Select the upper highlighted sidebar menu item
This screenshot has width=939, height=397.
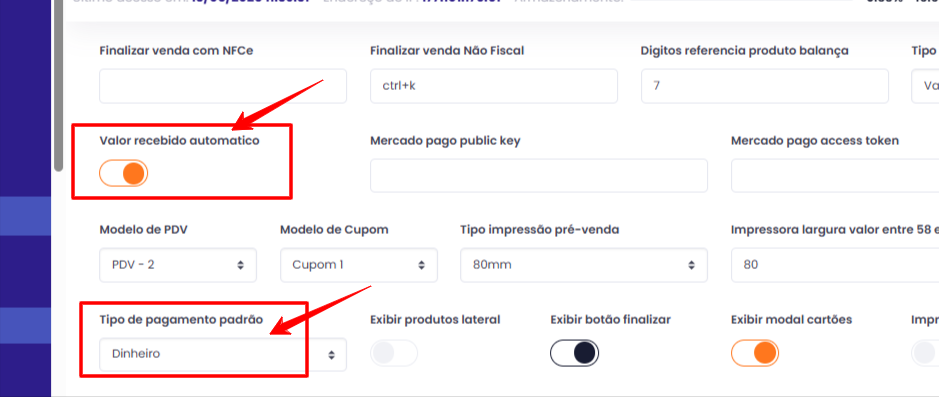(25, 216)
